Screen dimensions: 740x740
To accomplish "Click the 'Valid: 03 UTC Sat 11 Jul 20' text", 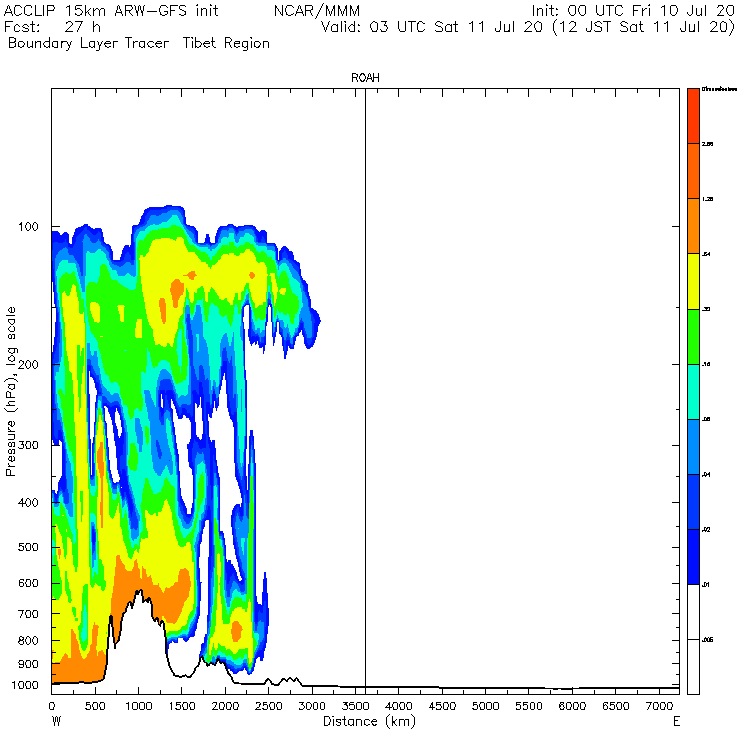I will (x=432, y=26).
